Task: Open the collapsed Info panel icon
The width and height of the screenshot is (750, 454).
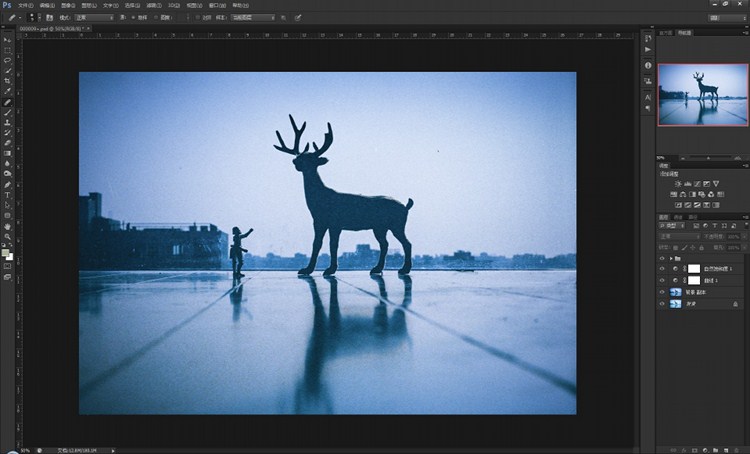Action: [x=648, y=65]
